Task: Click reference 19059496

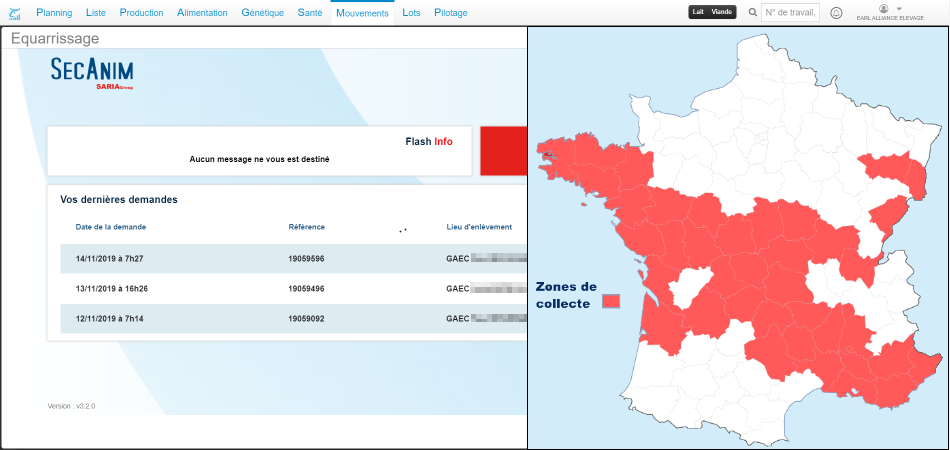Action: (307, 289)
